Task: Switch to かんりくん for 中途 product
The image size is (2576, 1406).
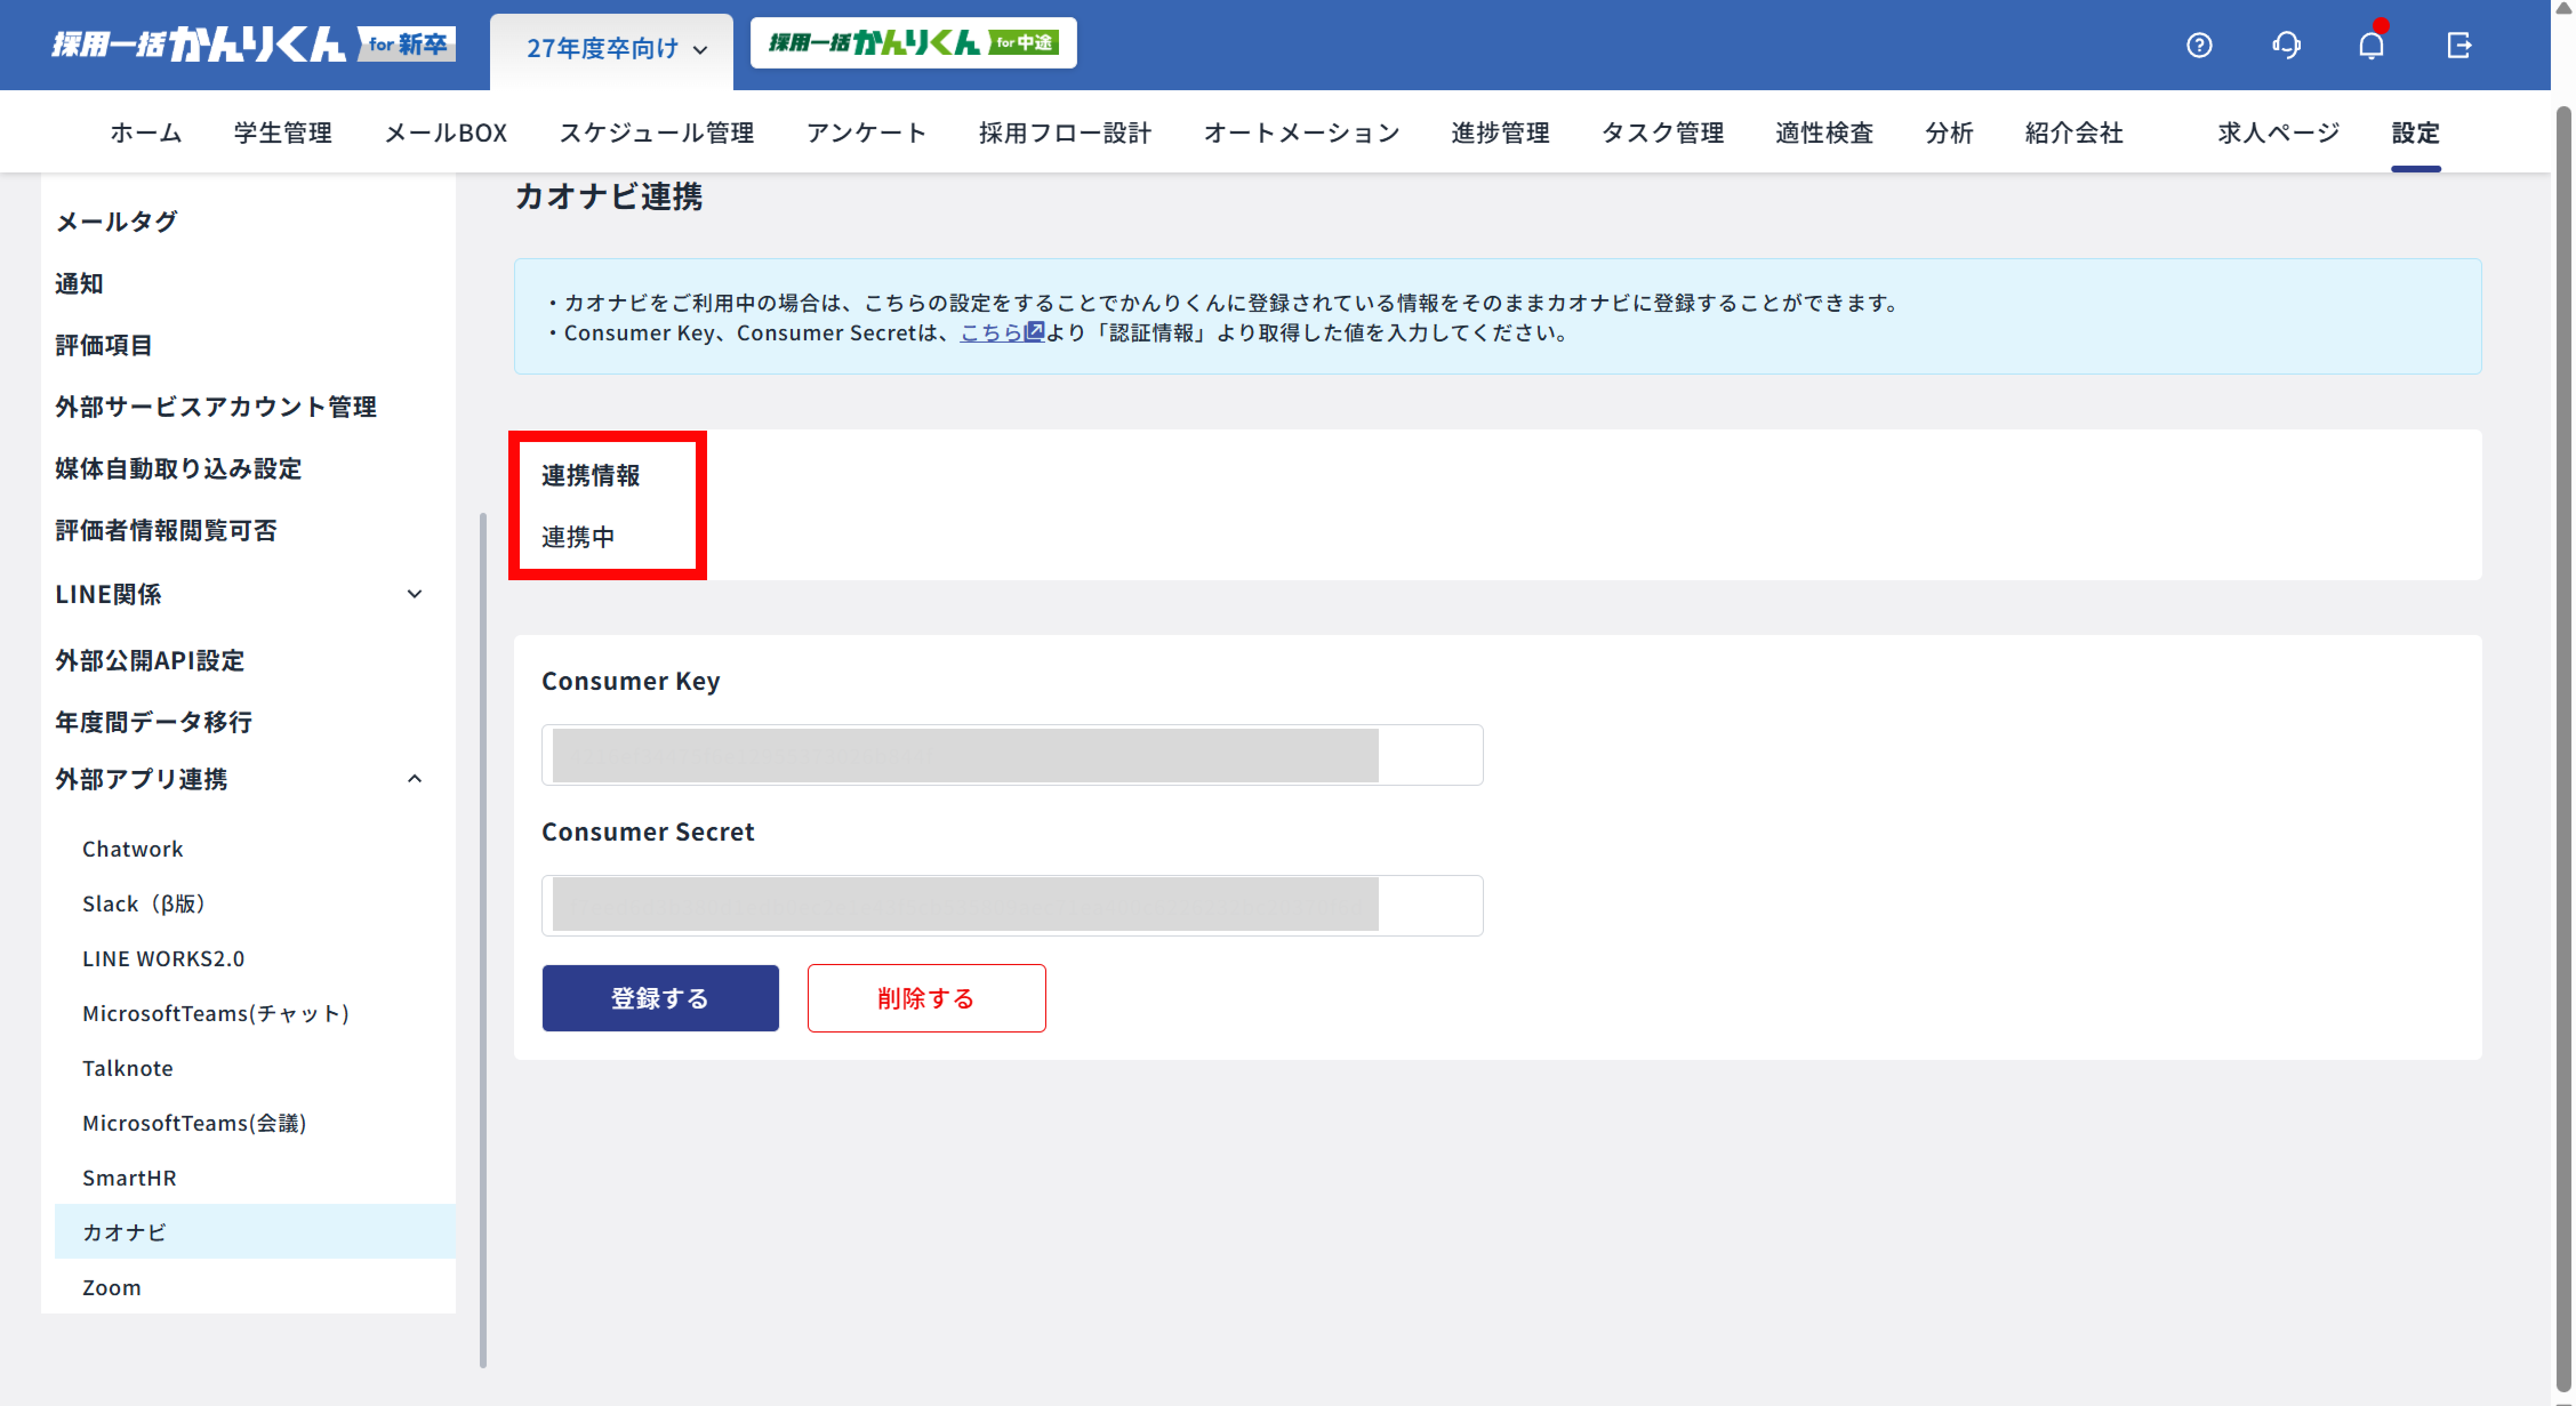Action: coord(913,43)
